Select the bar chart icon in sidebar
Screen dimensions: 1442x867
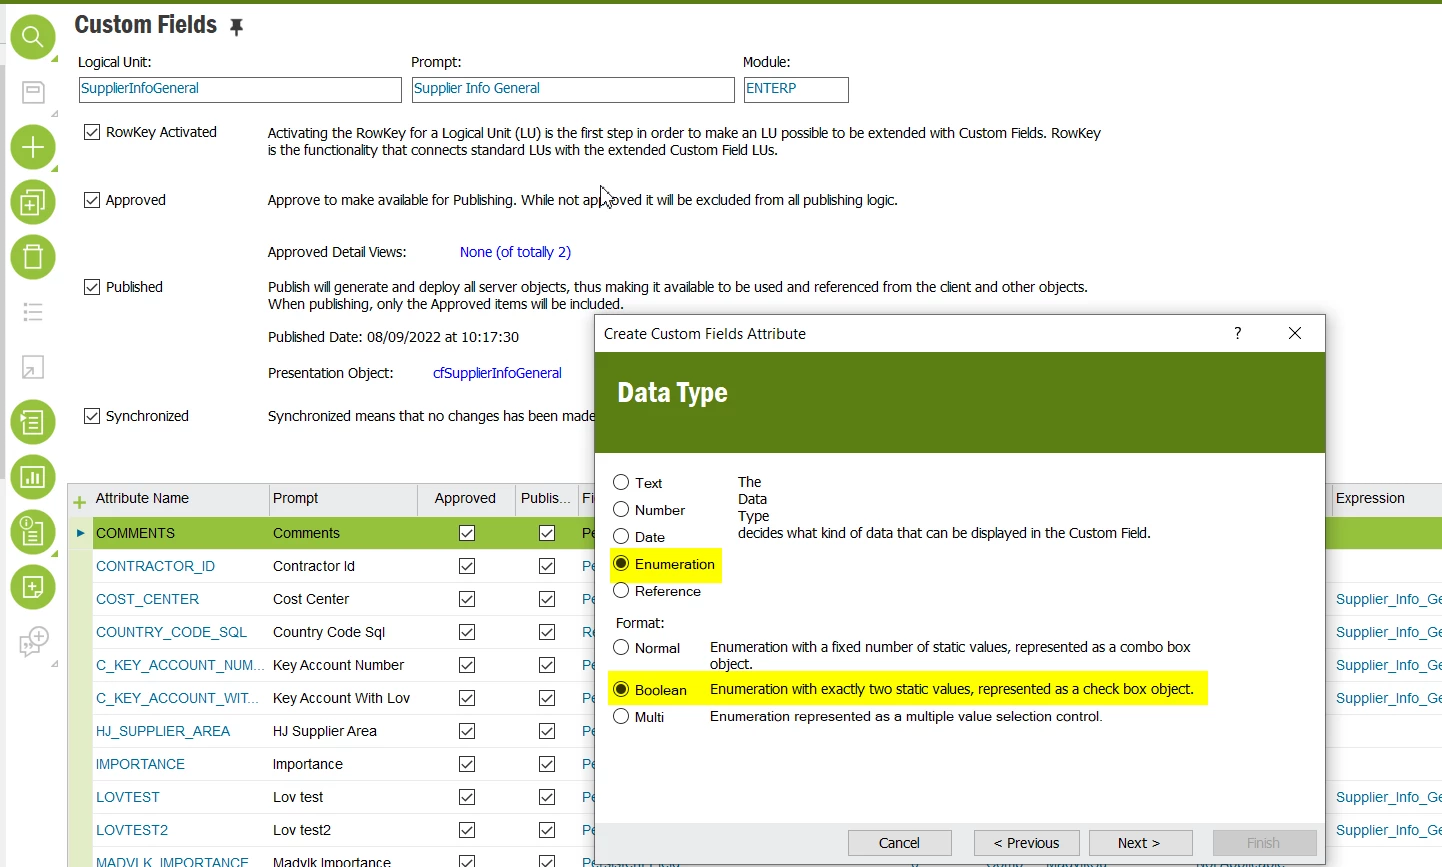[33, 477]
